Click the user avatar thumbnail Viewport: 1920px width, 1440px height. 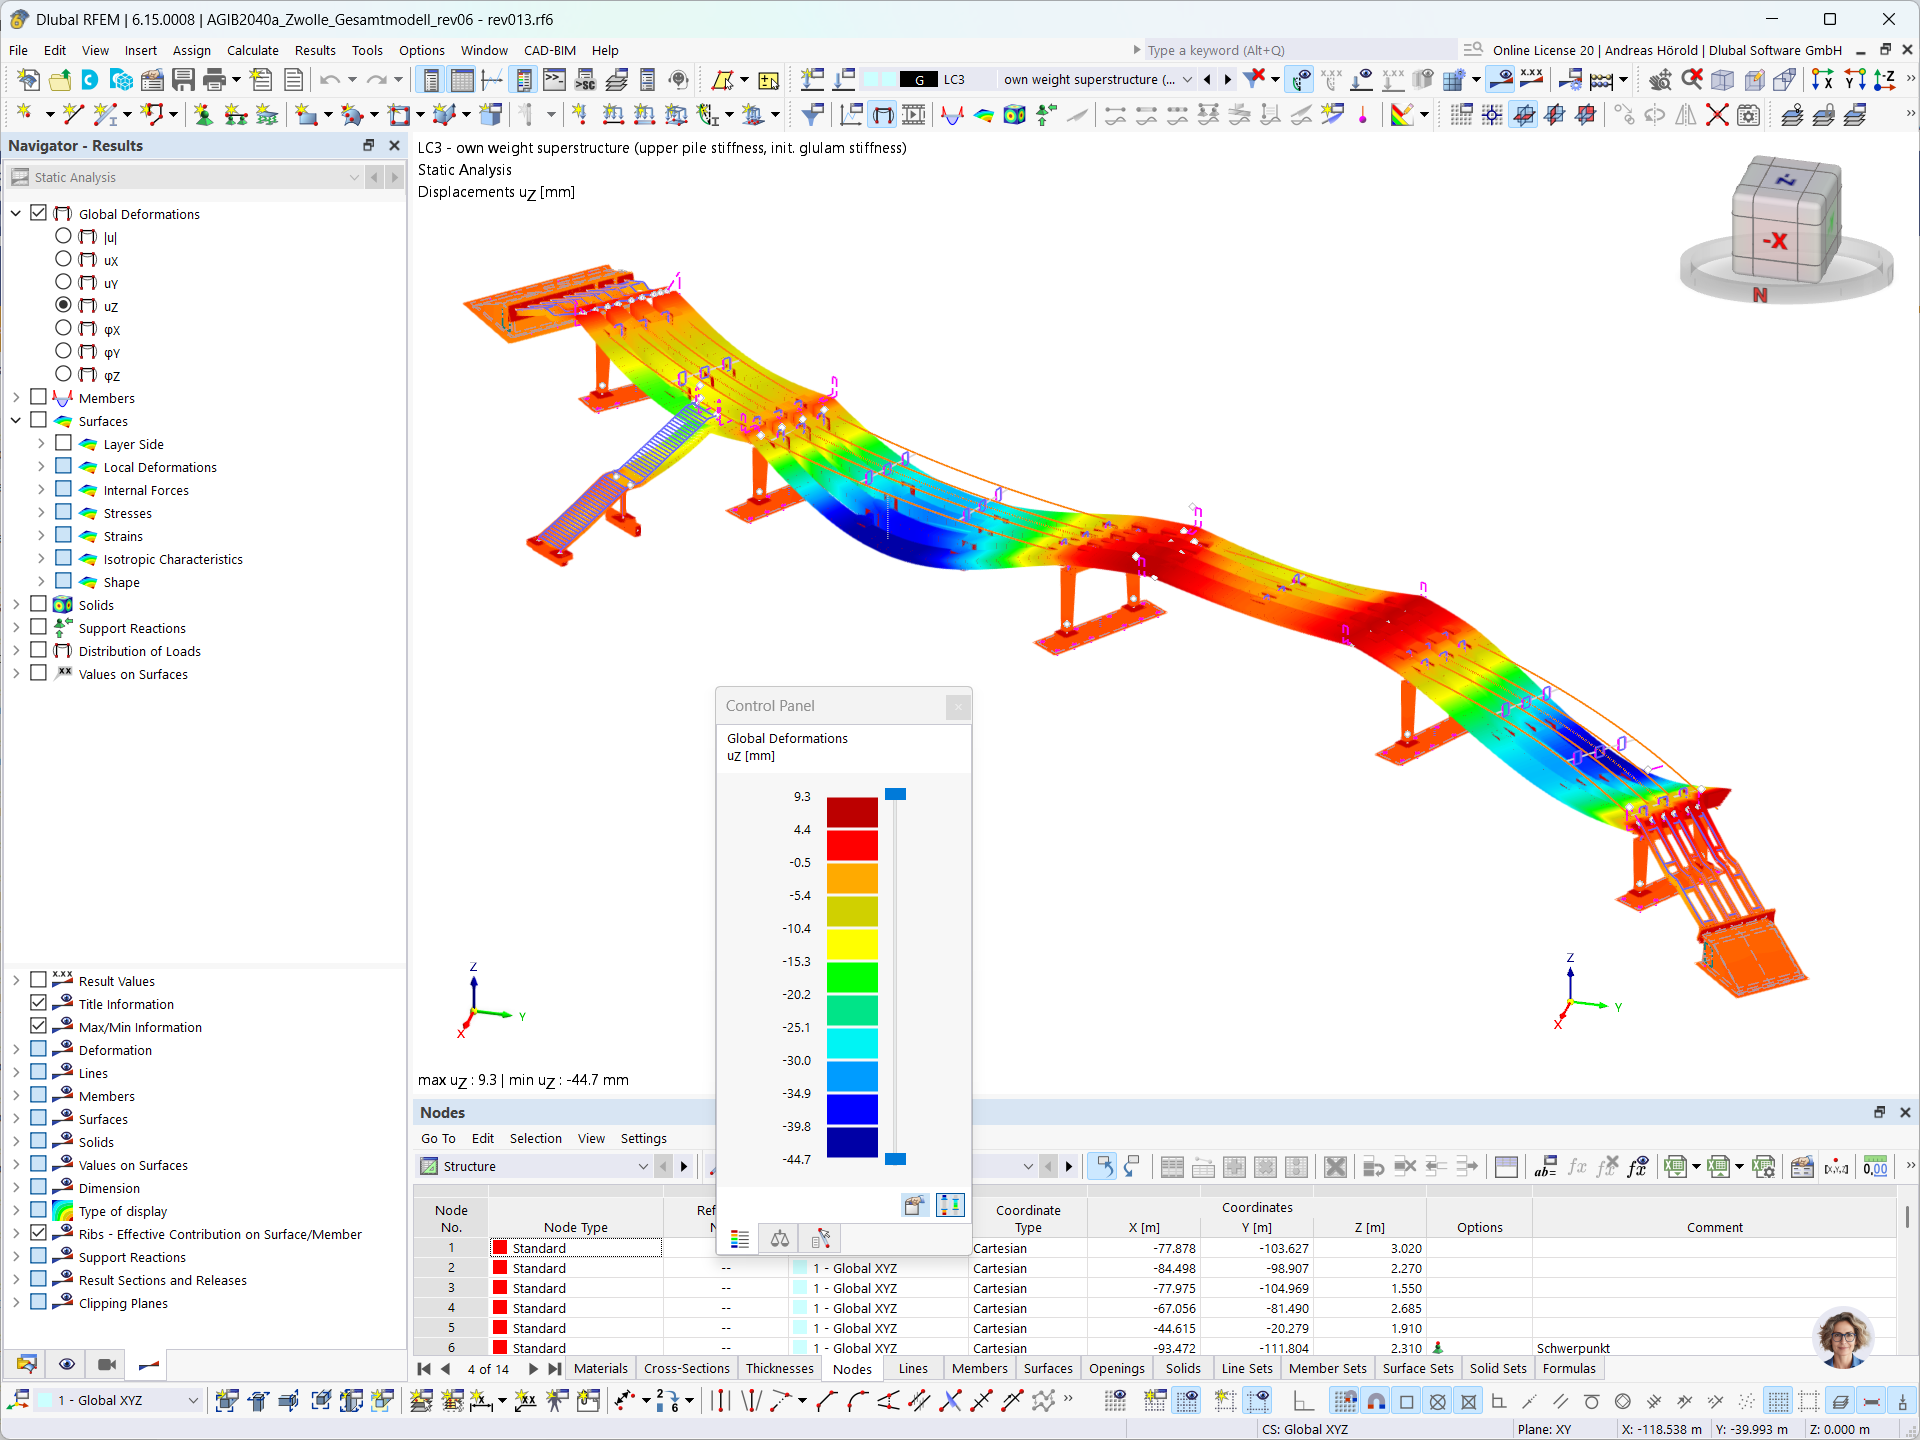(1845, 1337)
